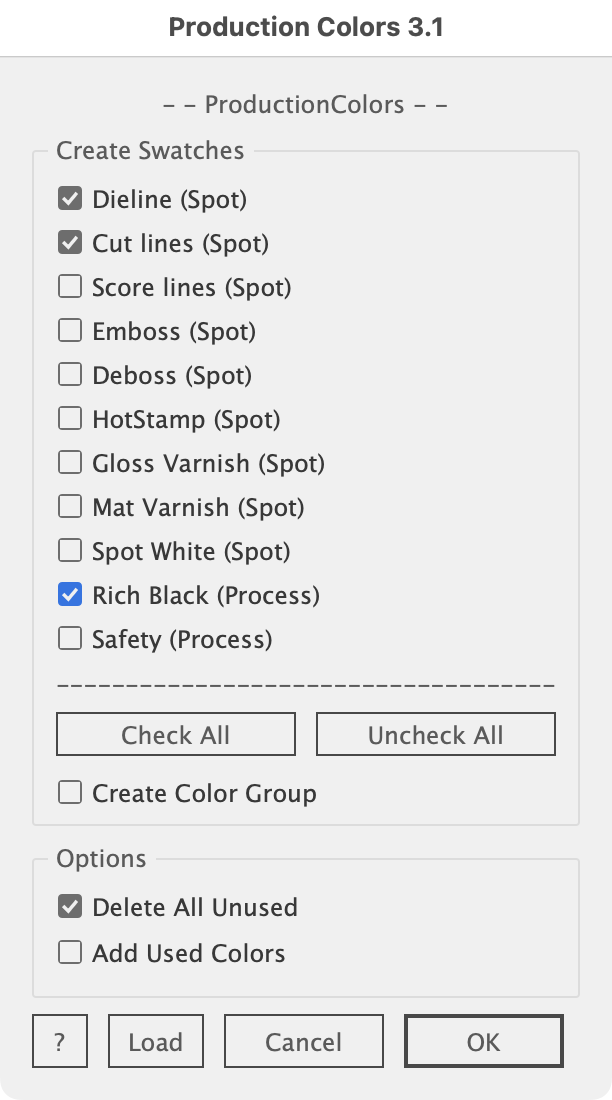
Task: Turn on Gloss Varnish (Spot)
Action: click(70, 463)
